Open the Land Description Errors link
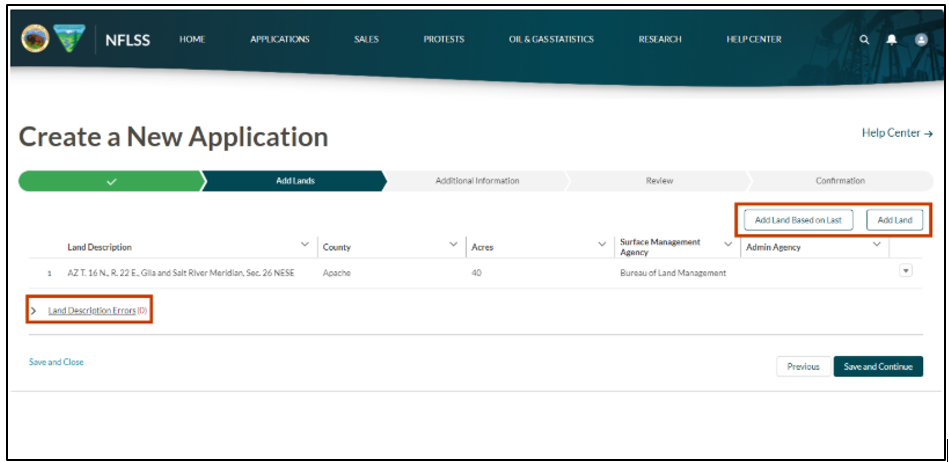The width and height of the screenshot is (949, 462). click(x=92, y=311)
